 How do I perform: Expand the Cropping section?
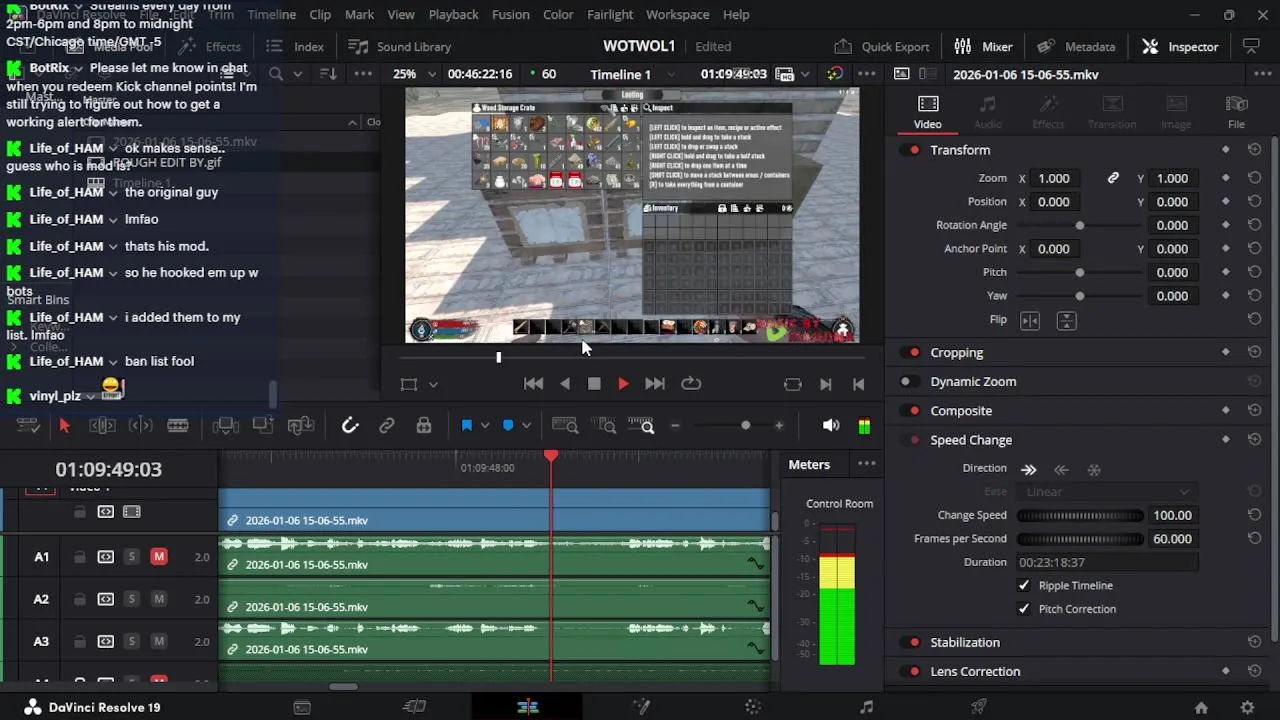(x=957, y=353)
